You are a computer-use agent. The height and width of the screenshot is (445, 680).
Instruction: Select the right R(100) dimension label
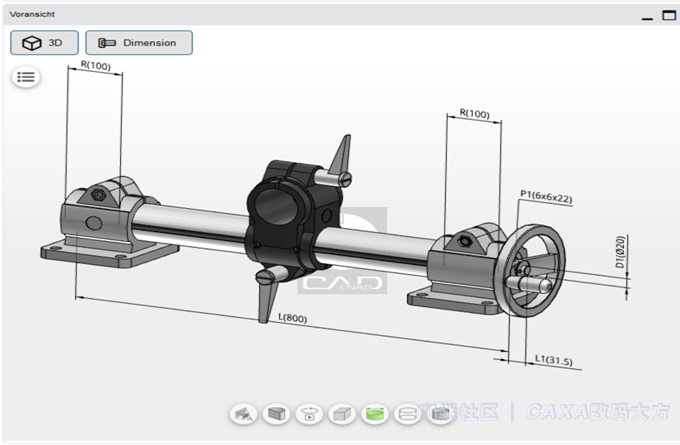click(x=474, y=114)
